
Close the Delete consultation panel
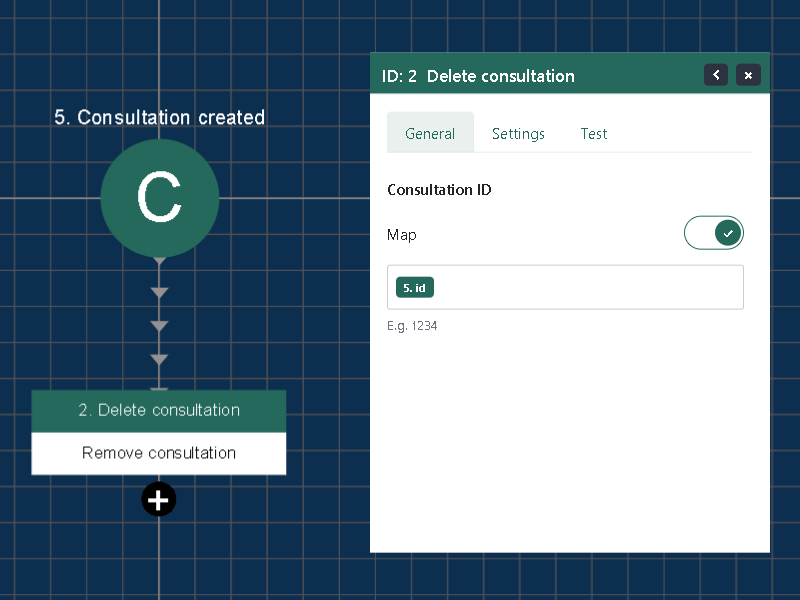pyautogui.click(x=748, y=75)
